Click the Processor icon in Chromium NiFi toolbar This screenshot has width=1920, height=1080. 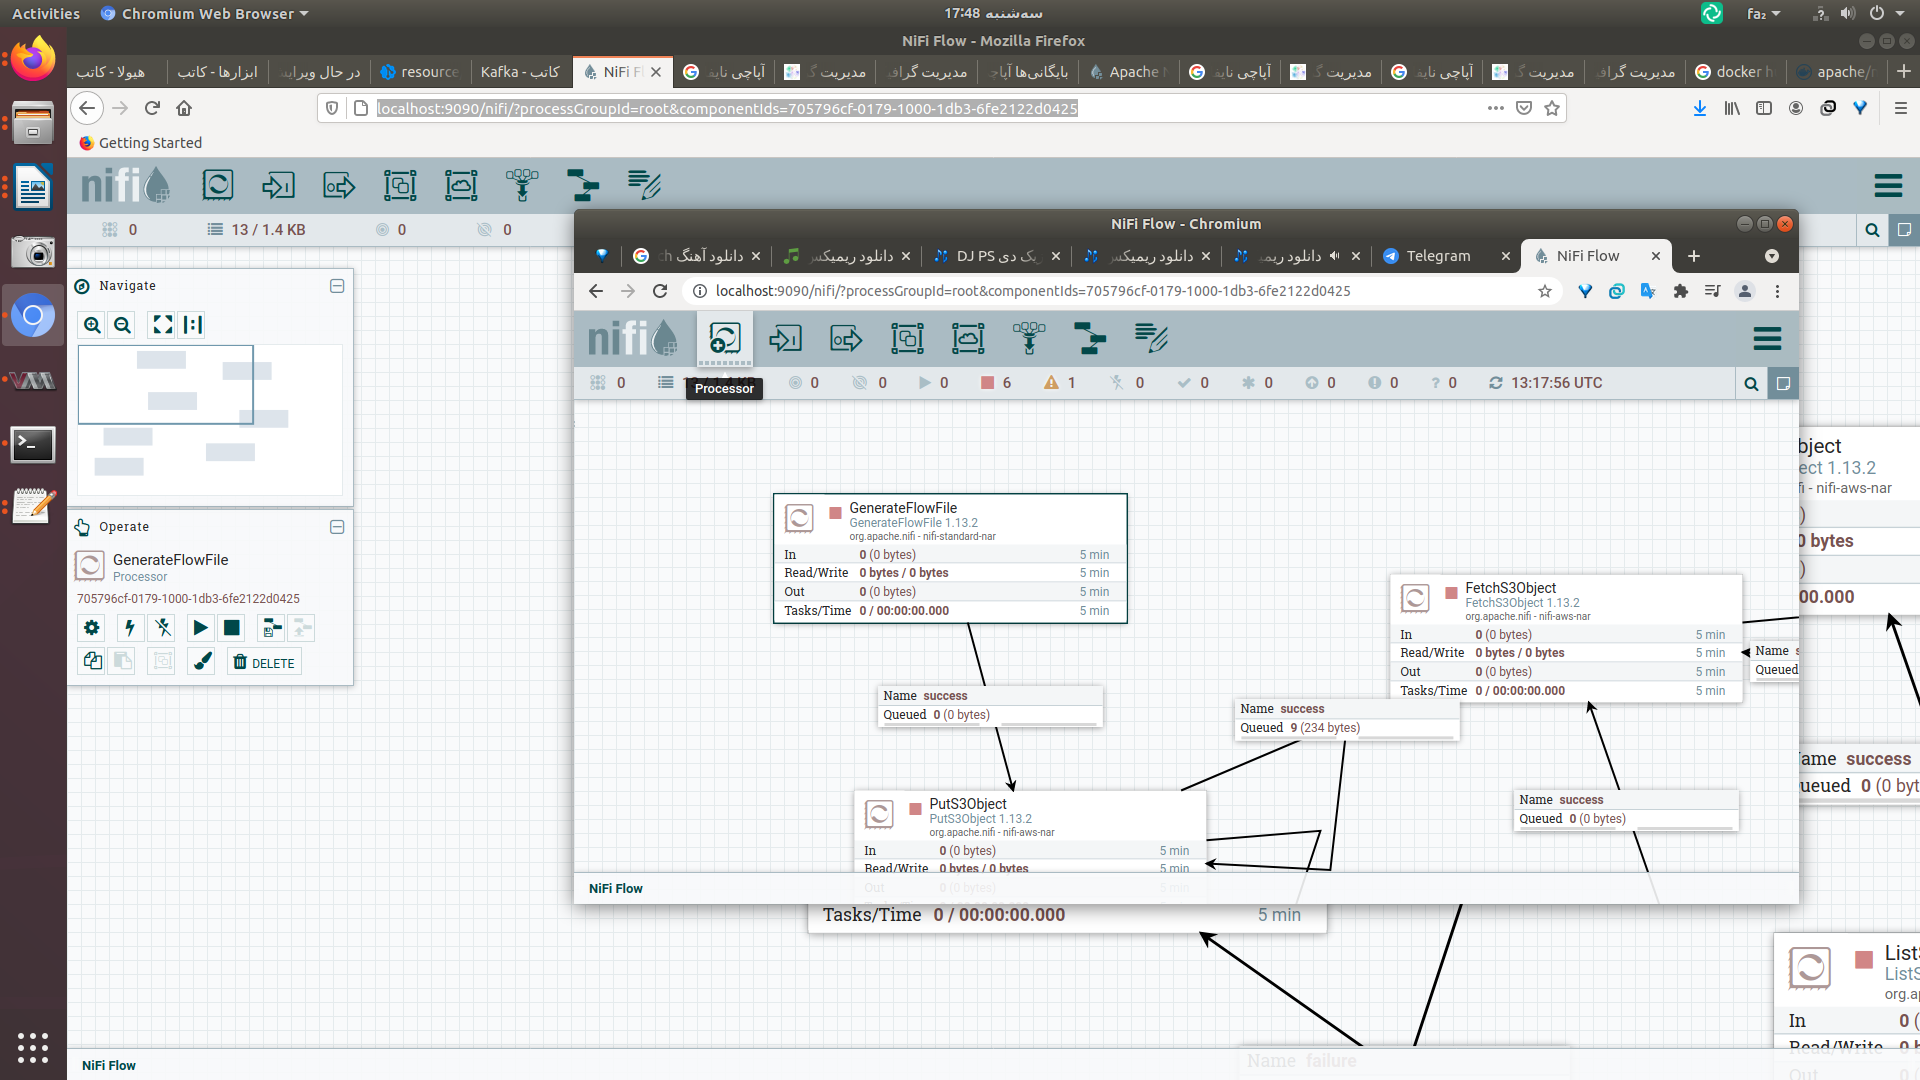tap(724, 338)
